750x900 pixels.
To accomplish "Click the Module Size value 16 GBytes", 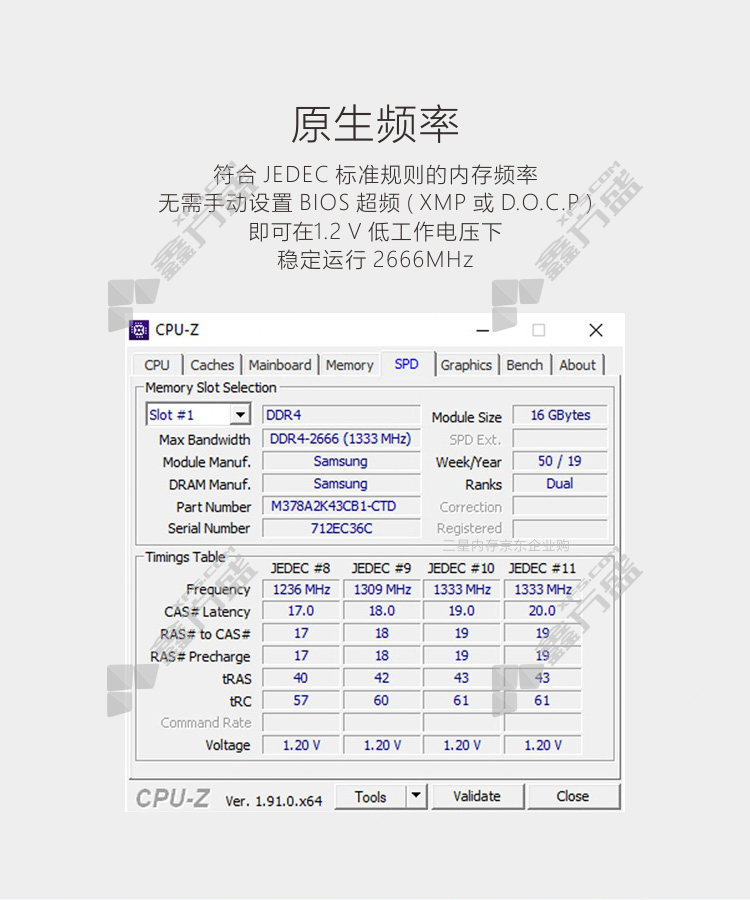I will [560, 415].
